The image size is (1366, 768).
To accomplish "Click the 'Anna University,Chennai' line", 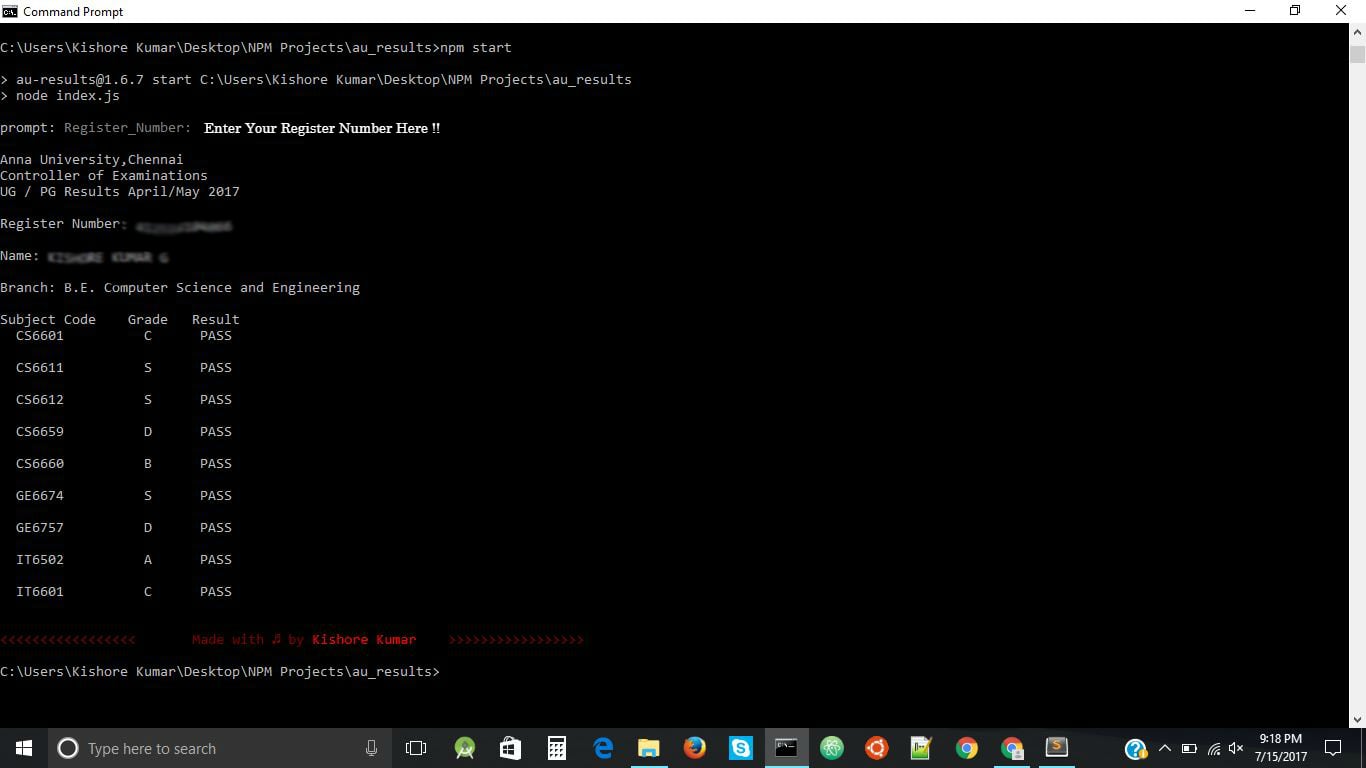I will click(x=92, y=159).
